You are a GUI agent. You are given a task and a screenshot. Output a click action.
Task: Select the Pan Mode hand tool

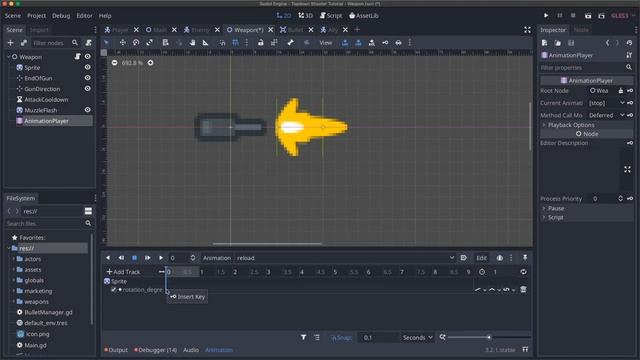click(192, 42)
